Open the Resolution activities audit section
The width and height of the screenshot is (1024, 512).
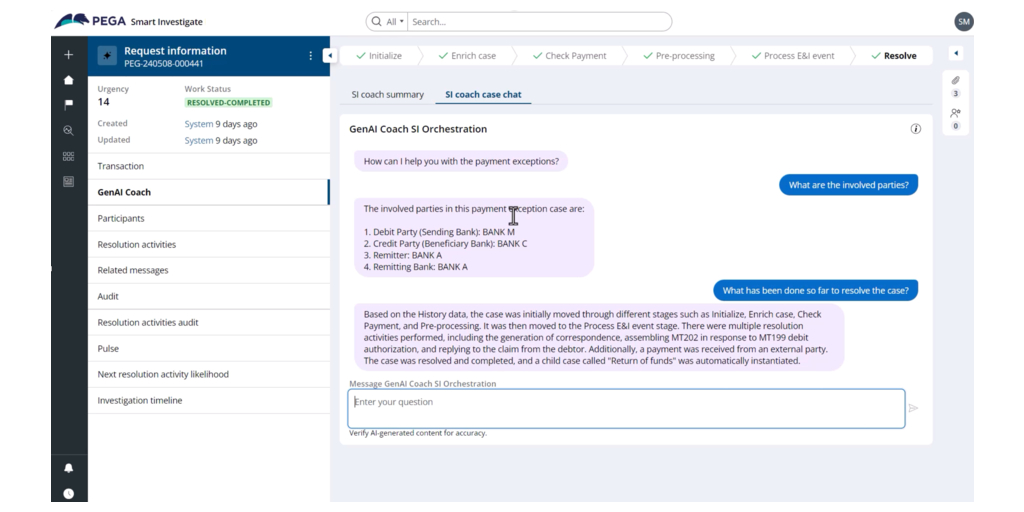(x=209, y=322)
